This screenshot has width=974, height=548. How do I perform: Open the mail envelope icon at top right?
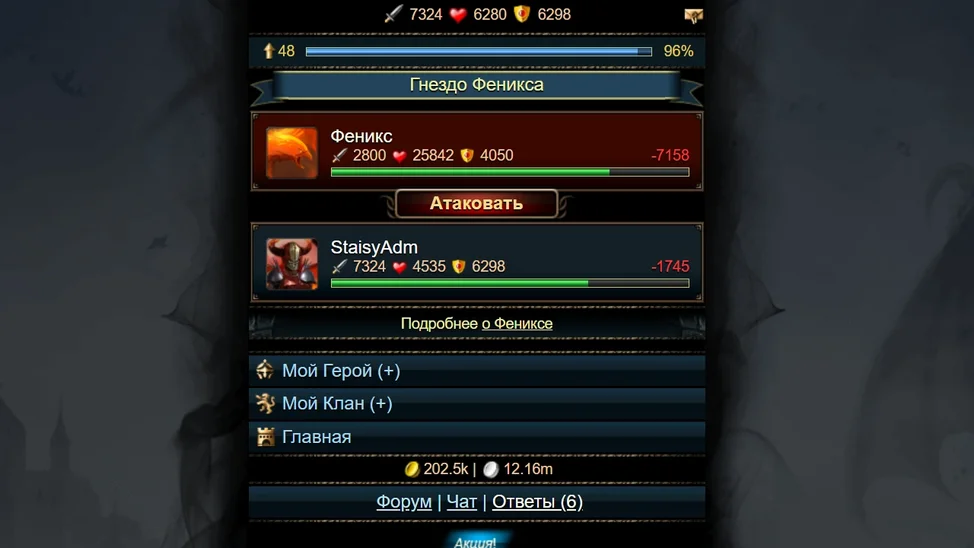pos(693,16)
